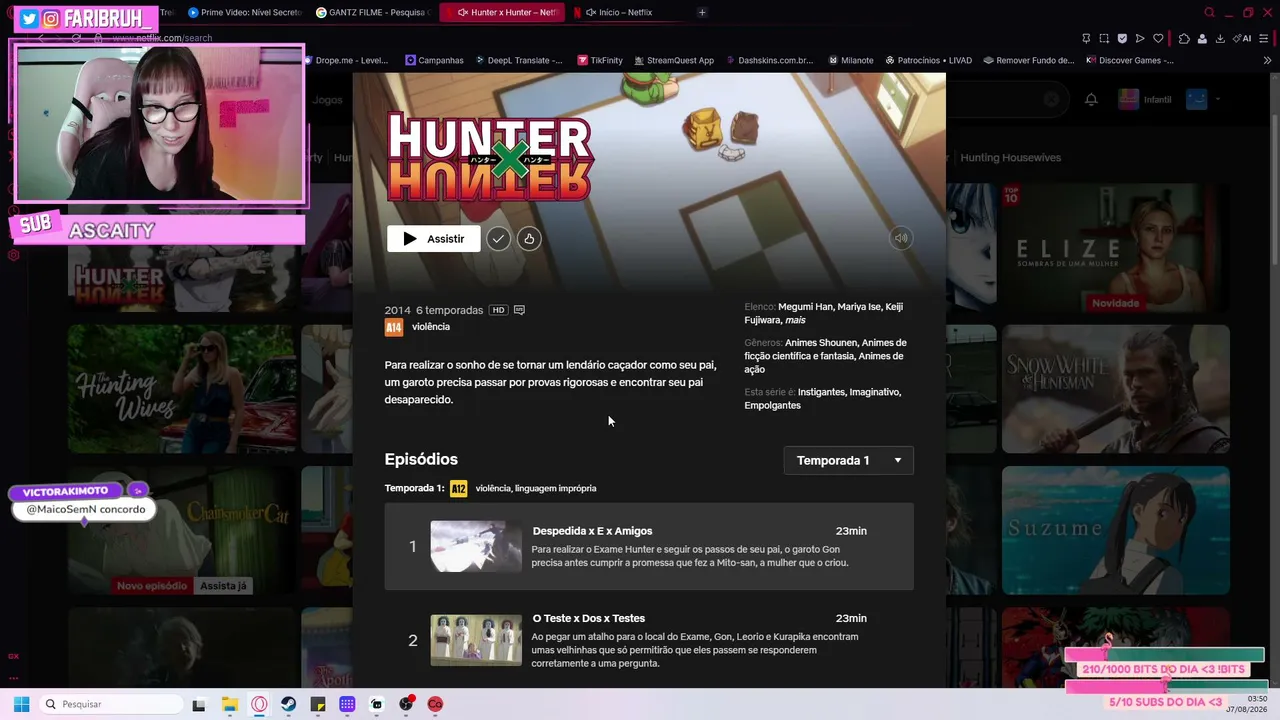
Task: Rate Hunter x Hunter with thumbs-up icon
Action: [x=529, y=239]
